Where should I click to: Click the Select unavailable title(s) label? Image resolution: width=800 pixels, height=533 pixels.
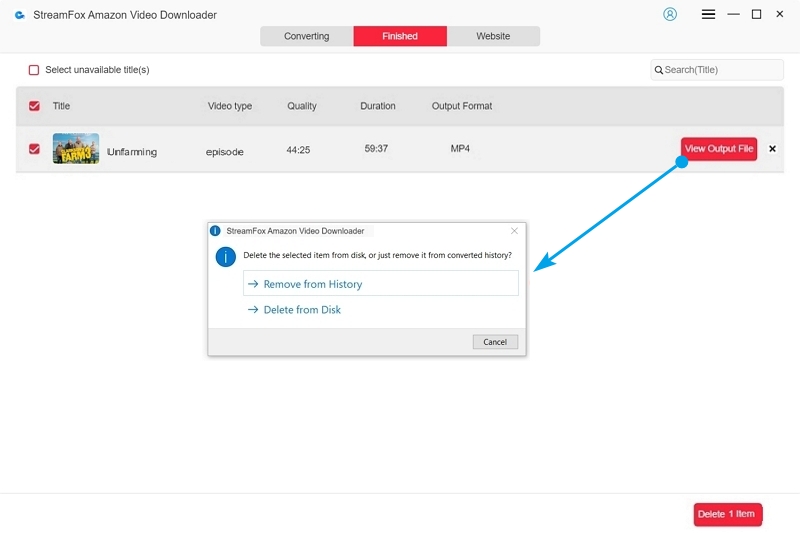click(97, 70)
